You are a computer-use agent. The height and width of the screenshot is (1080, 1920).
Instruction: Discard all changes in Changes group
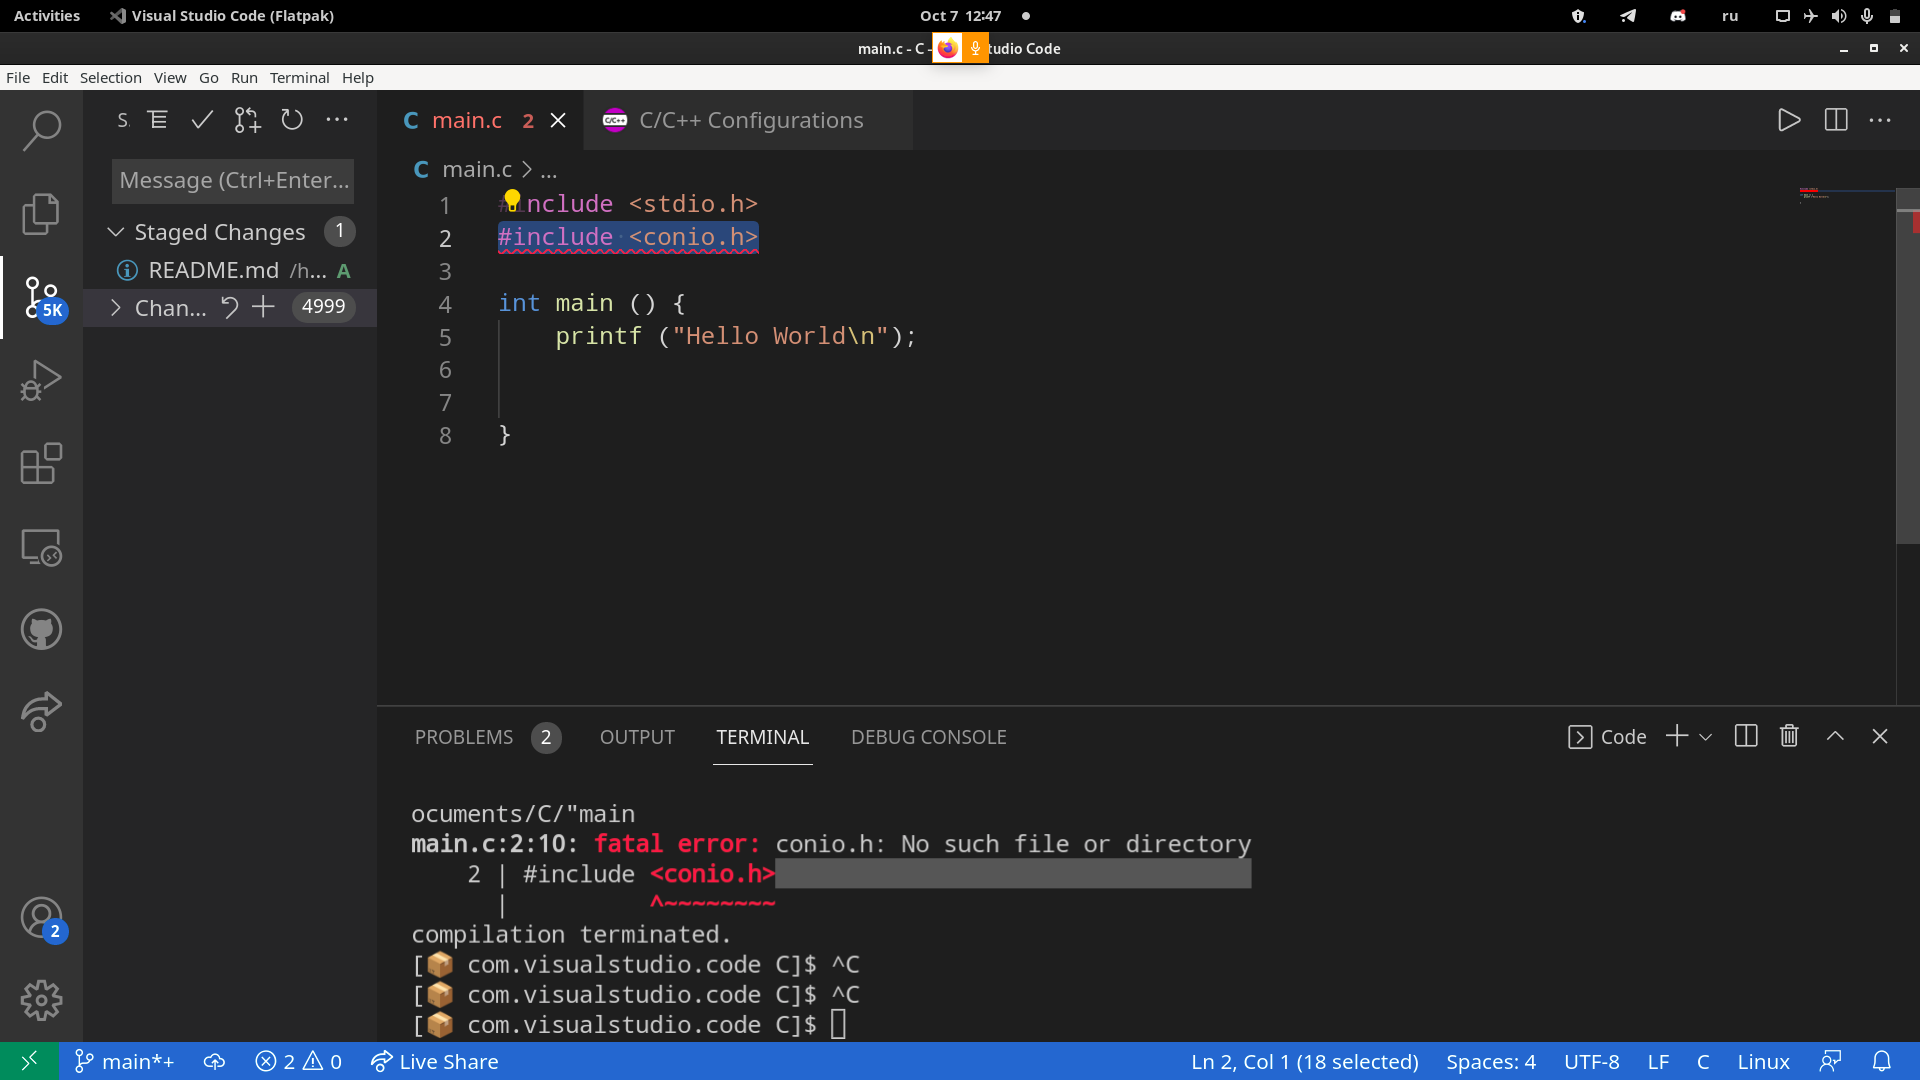click(x=230, y=307)
